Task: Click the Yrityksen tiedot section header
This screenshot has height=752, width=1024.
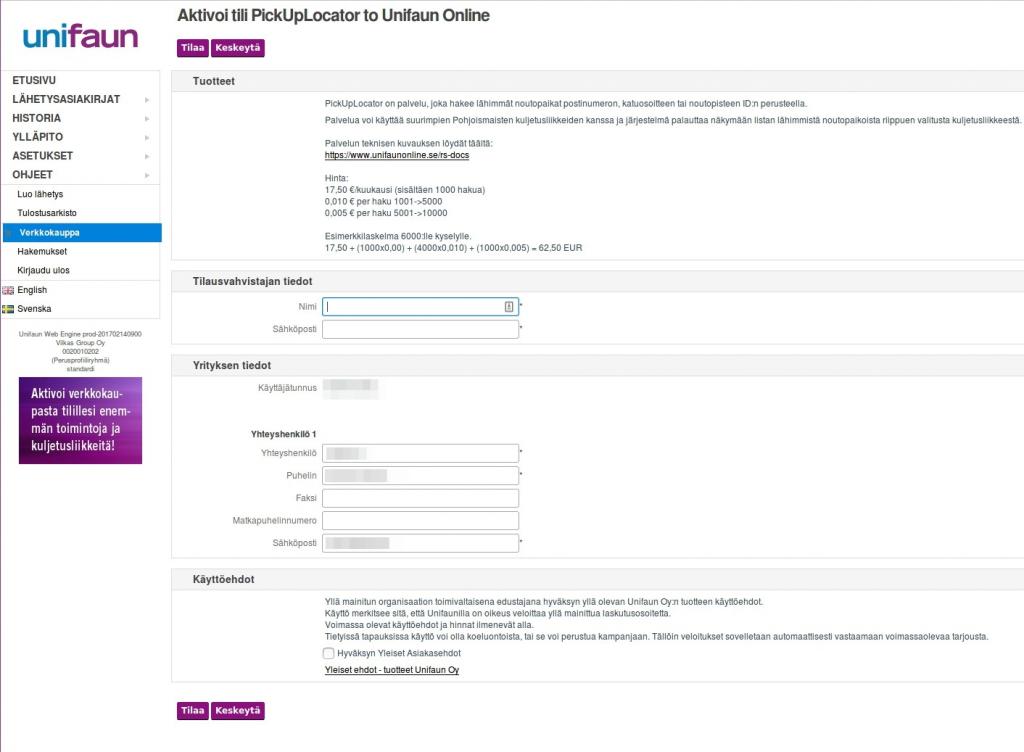Action: [x=232, y=366]
